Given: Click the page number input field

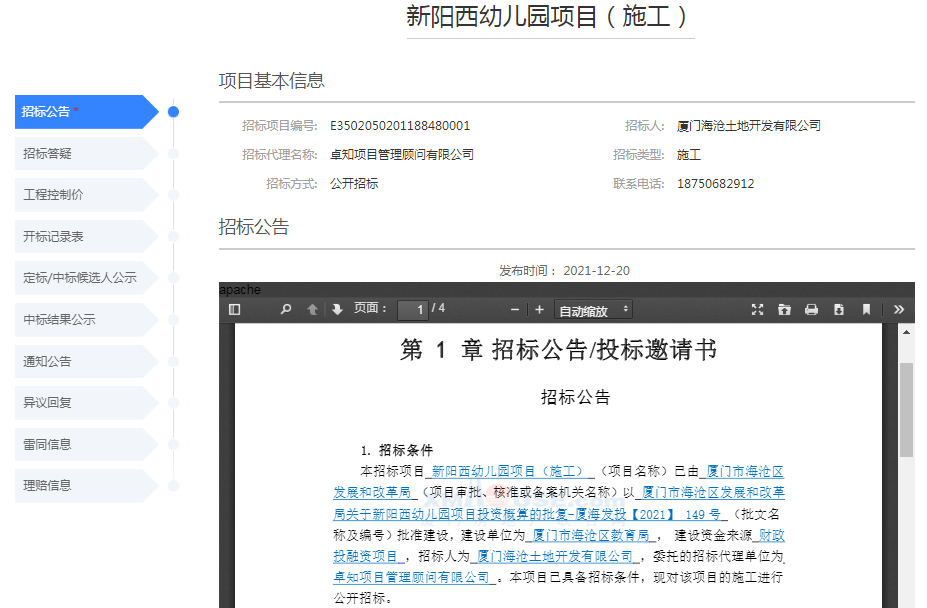Looking at the screenshot, I should (x=412, y=310).
